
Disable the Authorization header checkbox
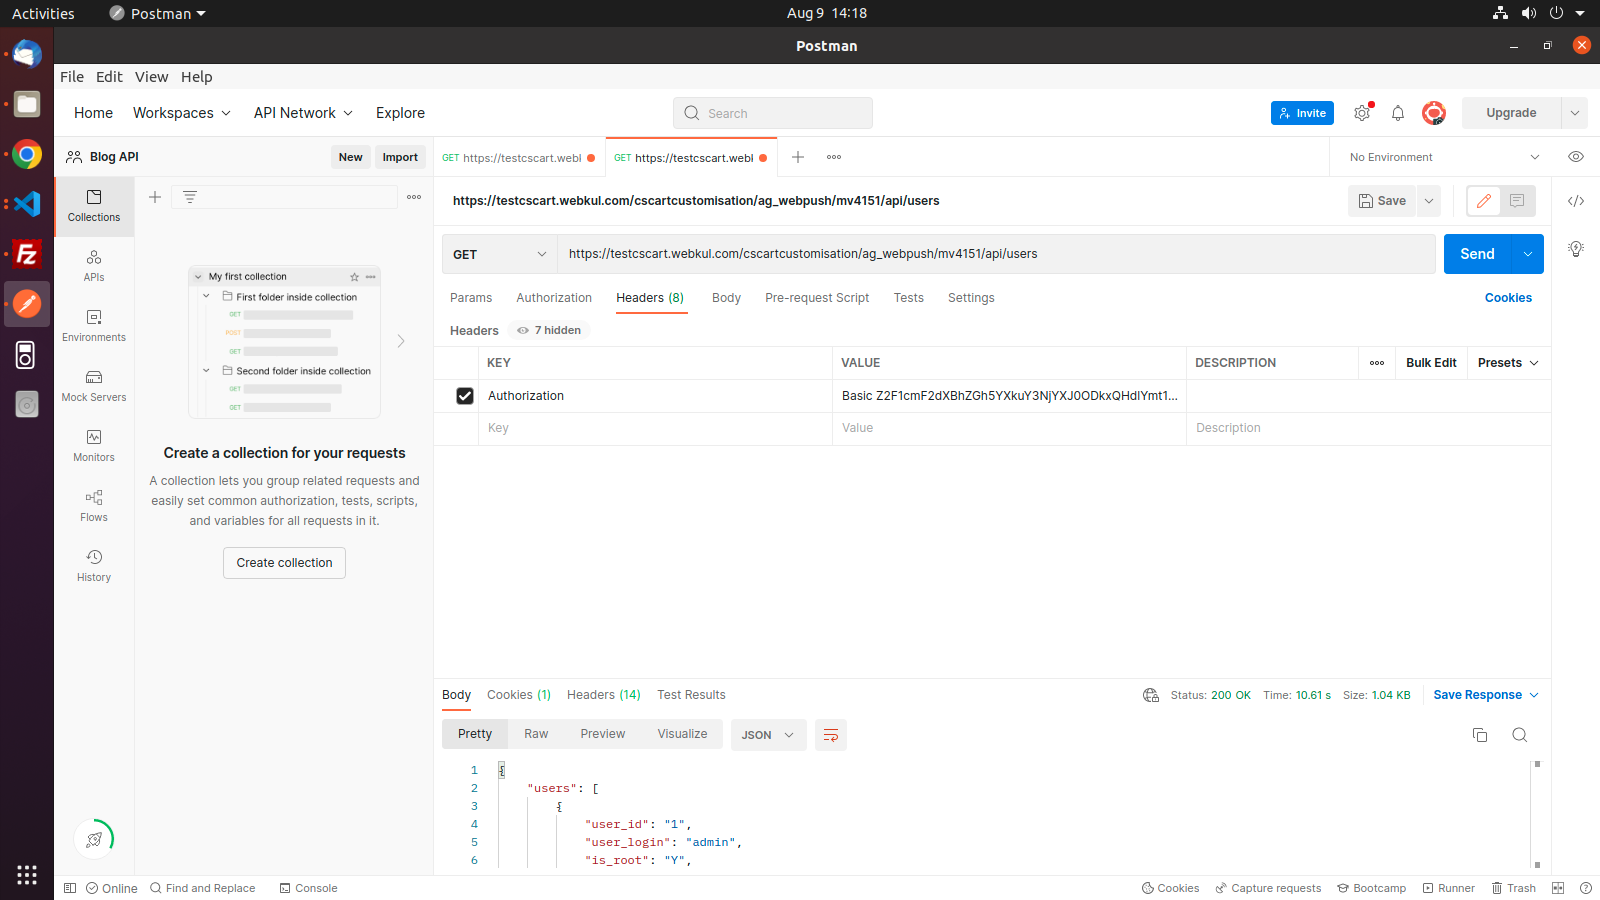[x=464, y=395]
